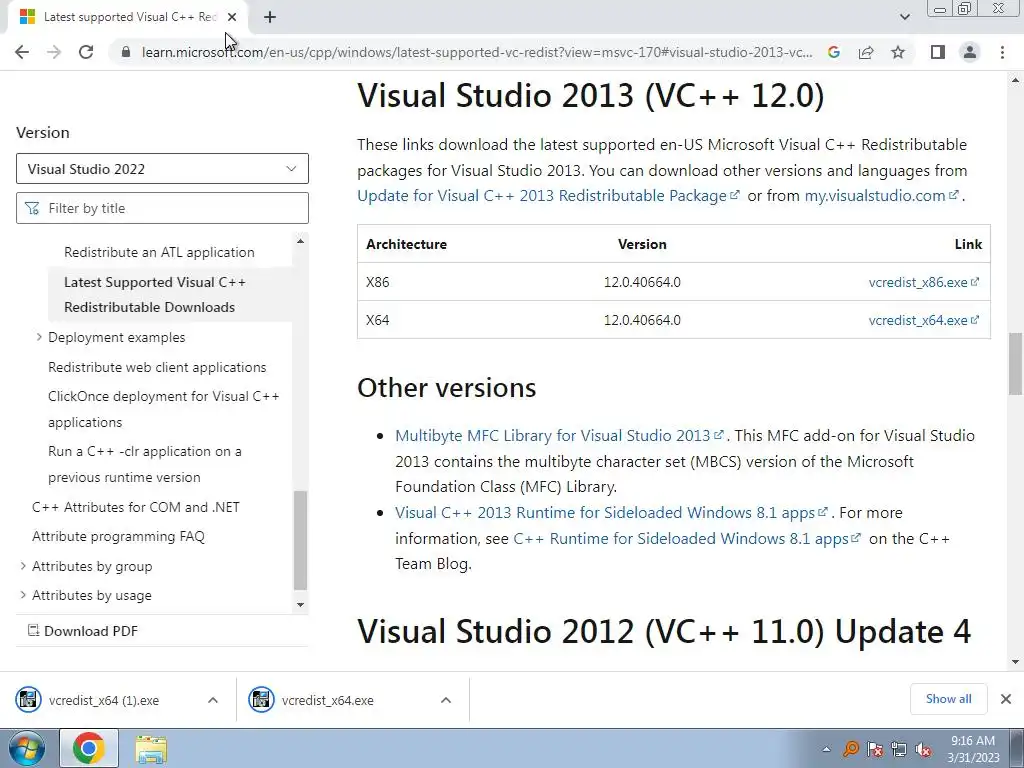Viewport: 1024px width, 768px height.
Task: Open downloaded vcredist_x64.exe in download bar
Action: (327, 700)
